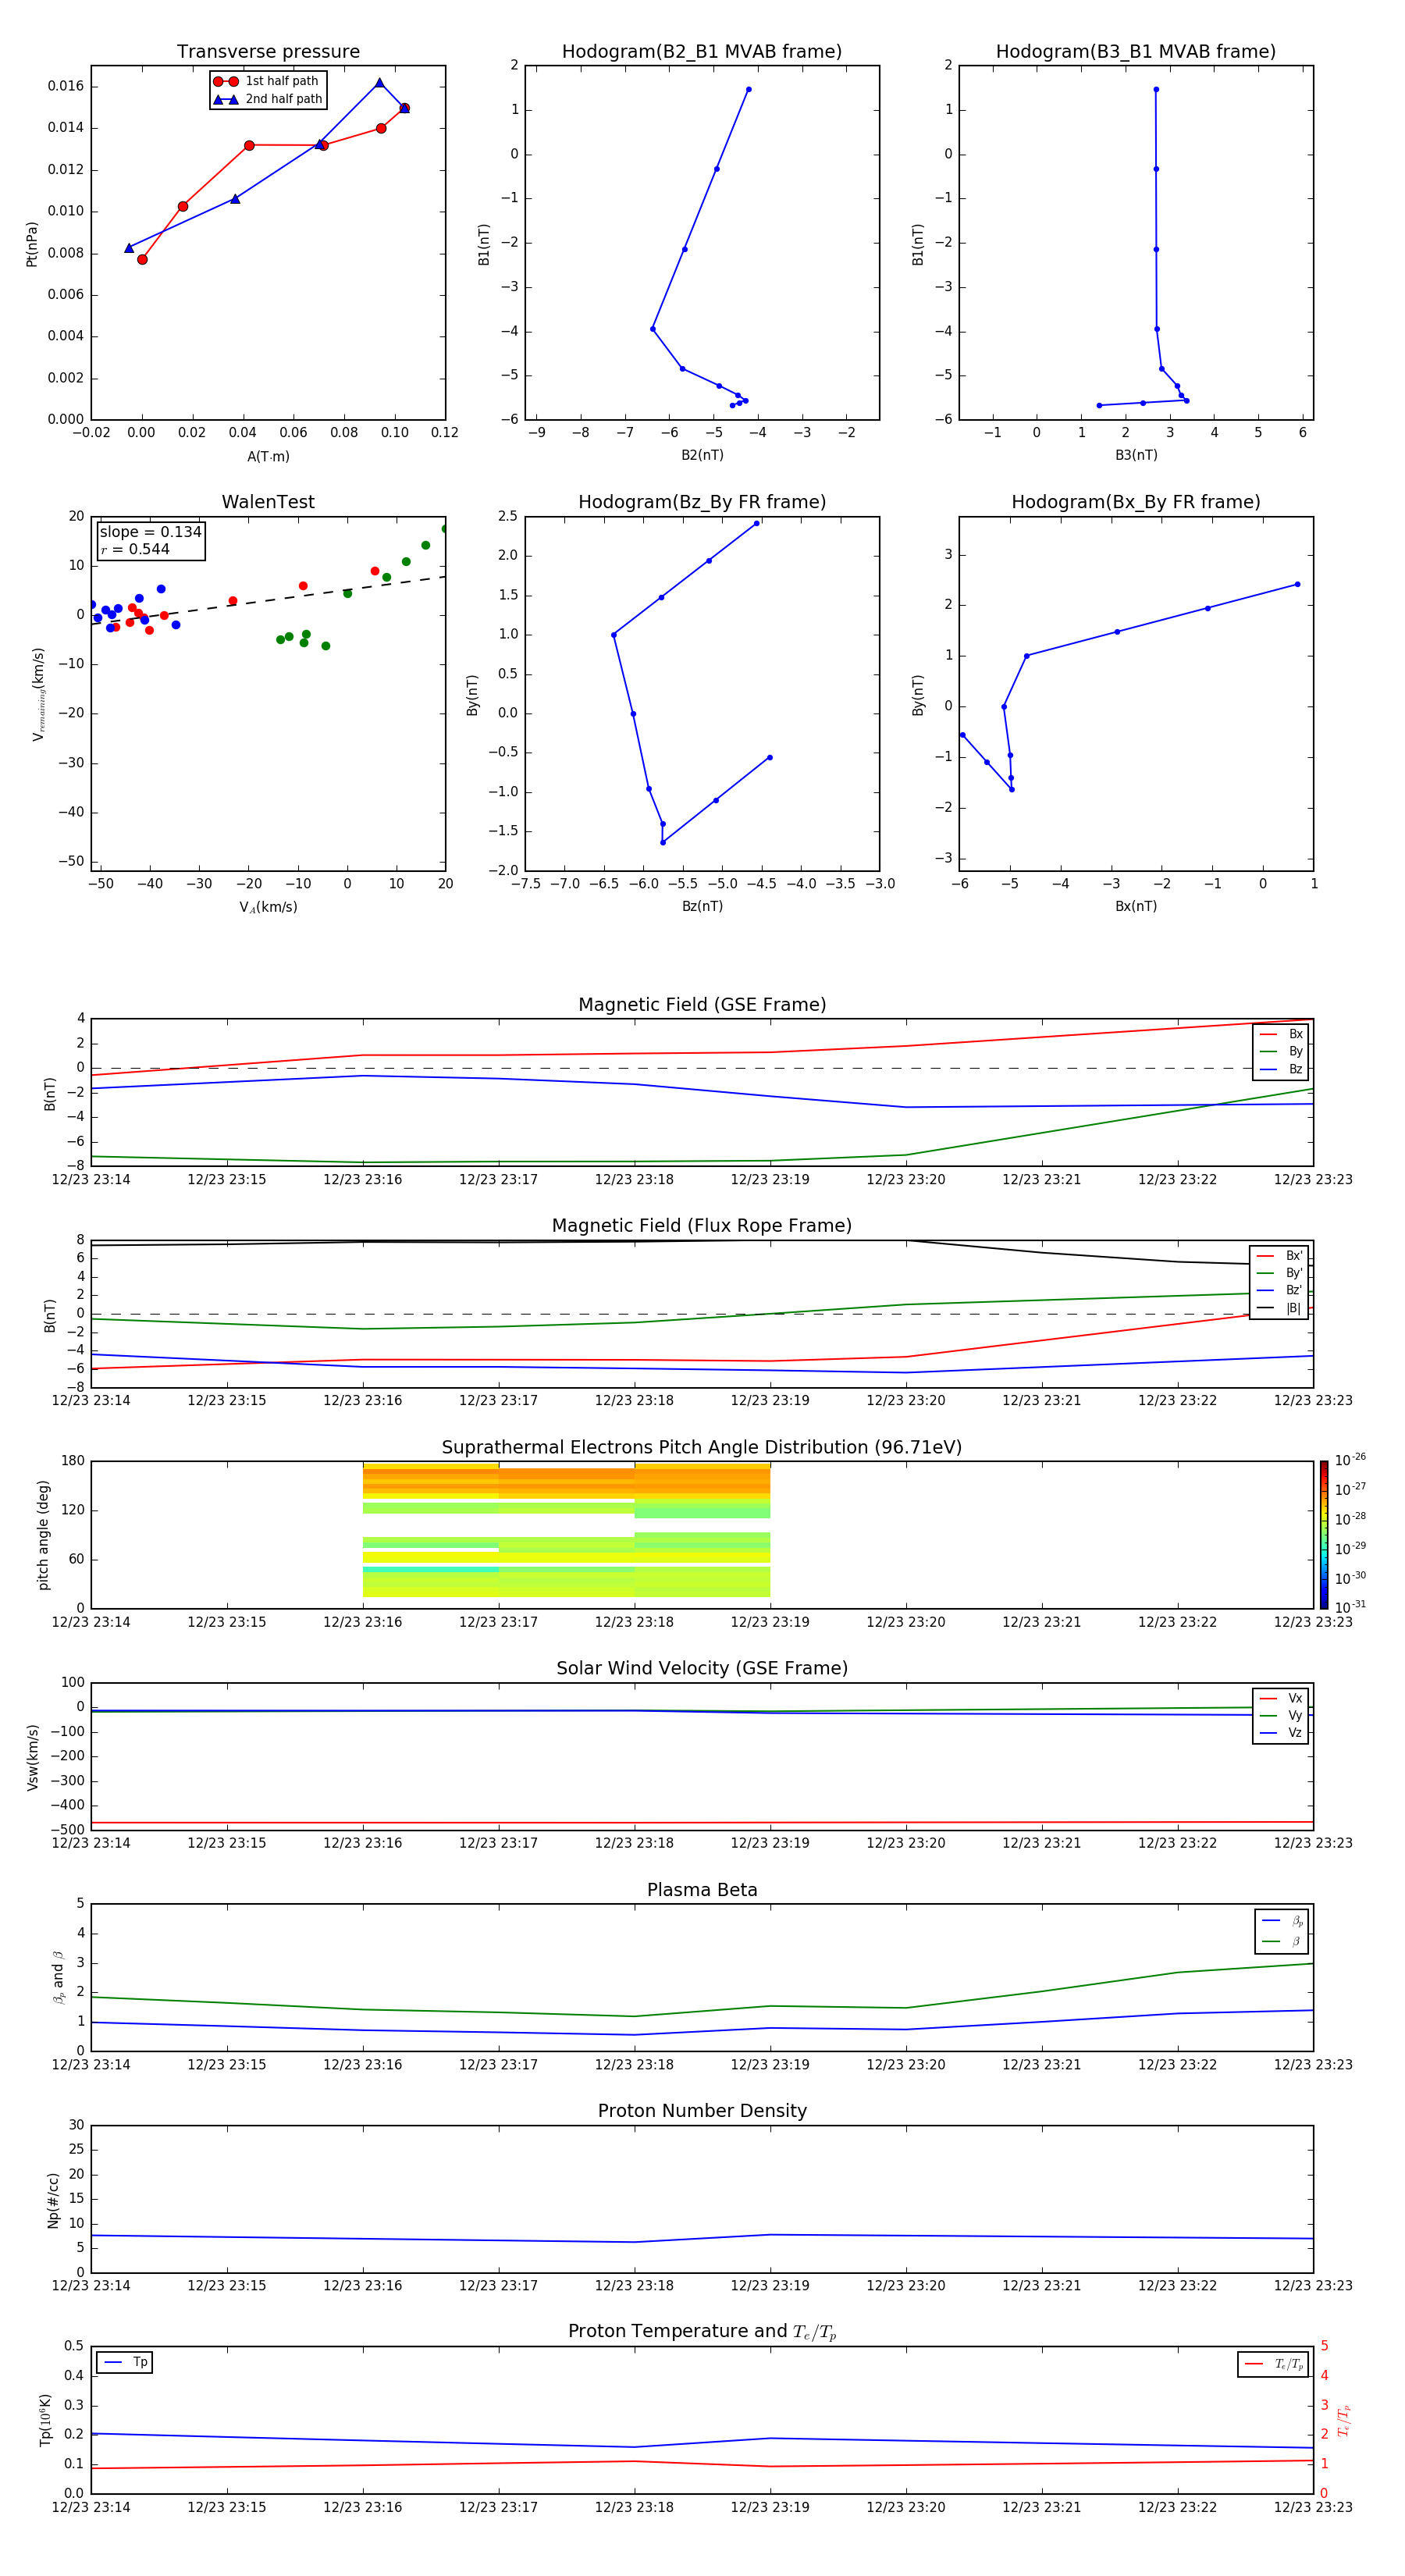The image size is (1405, 2576).
Task: Click the 'By' legend entry in GSE plot
Action: point(1281,1051)
